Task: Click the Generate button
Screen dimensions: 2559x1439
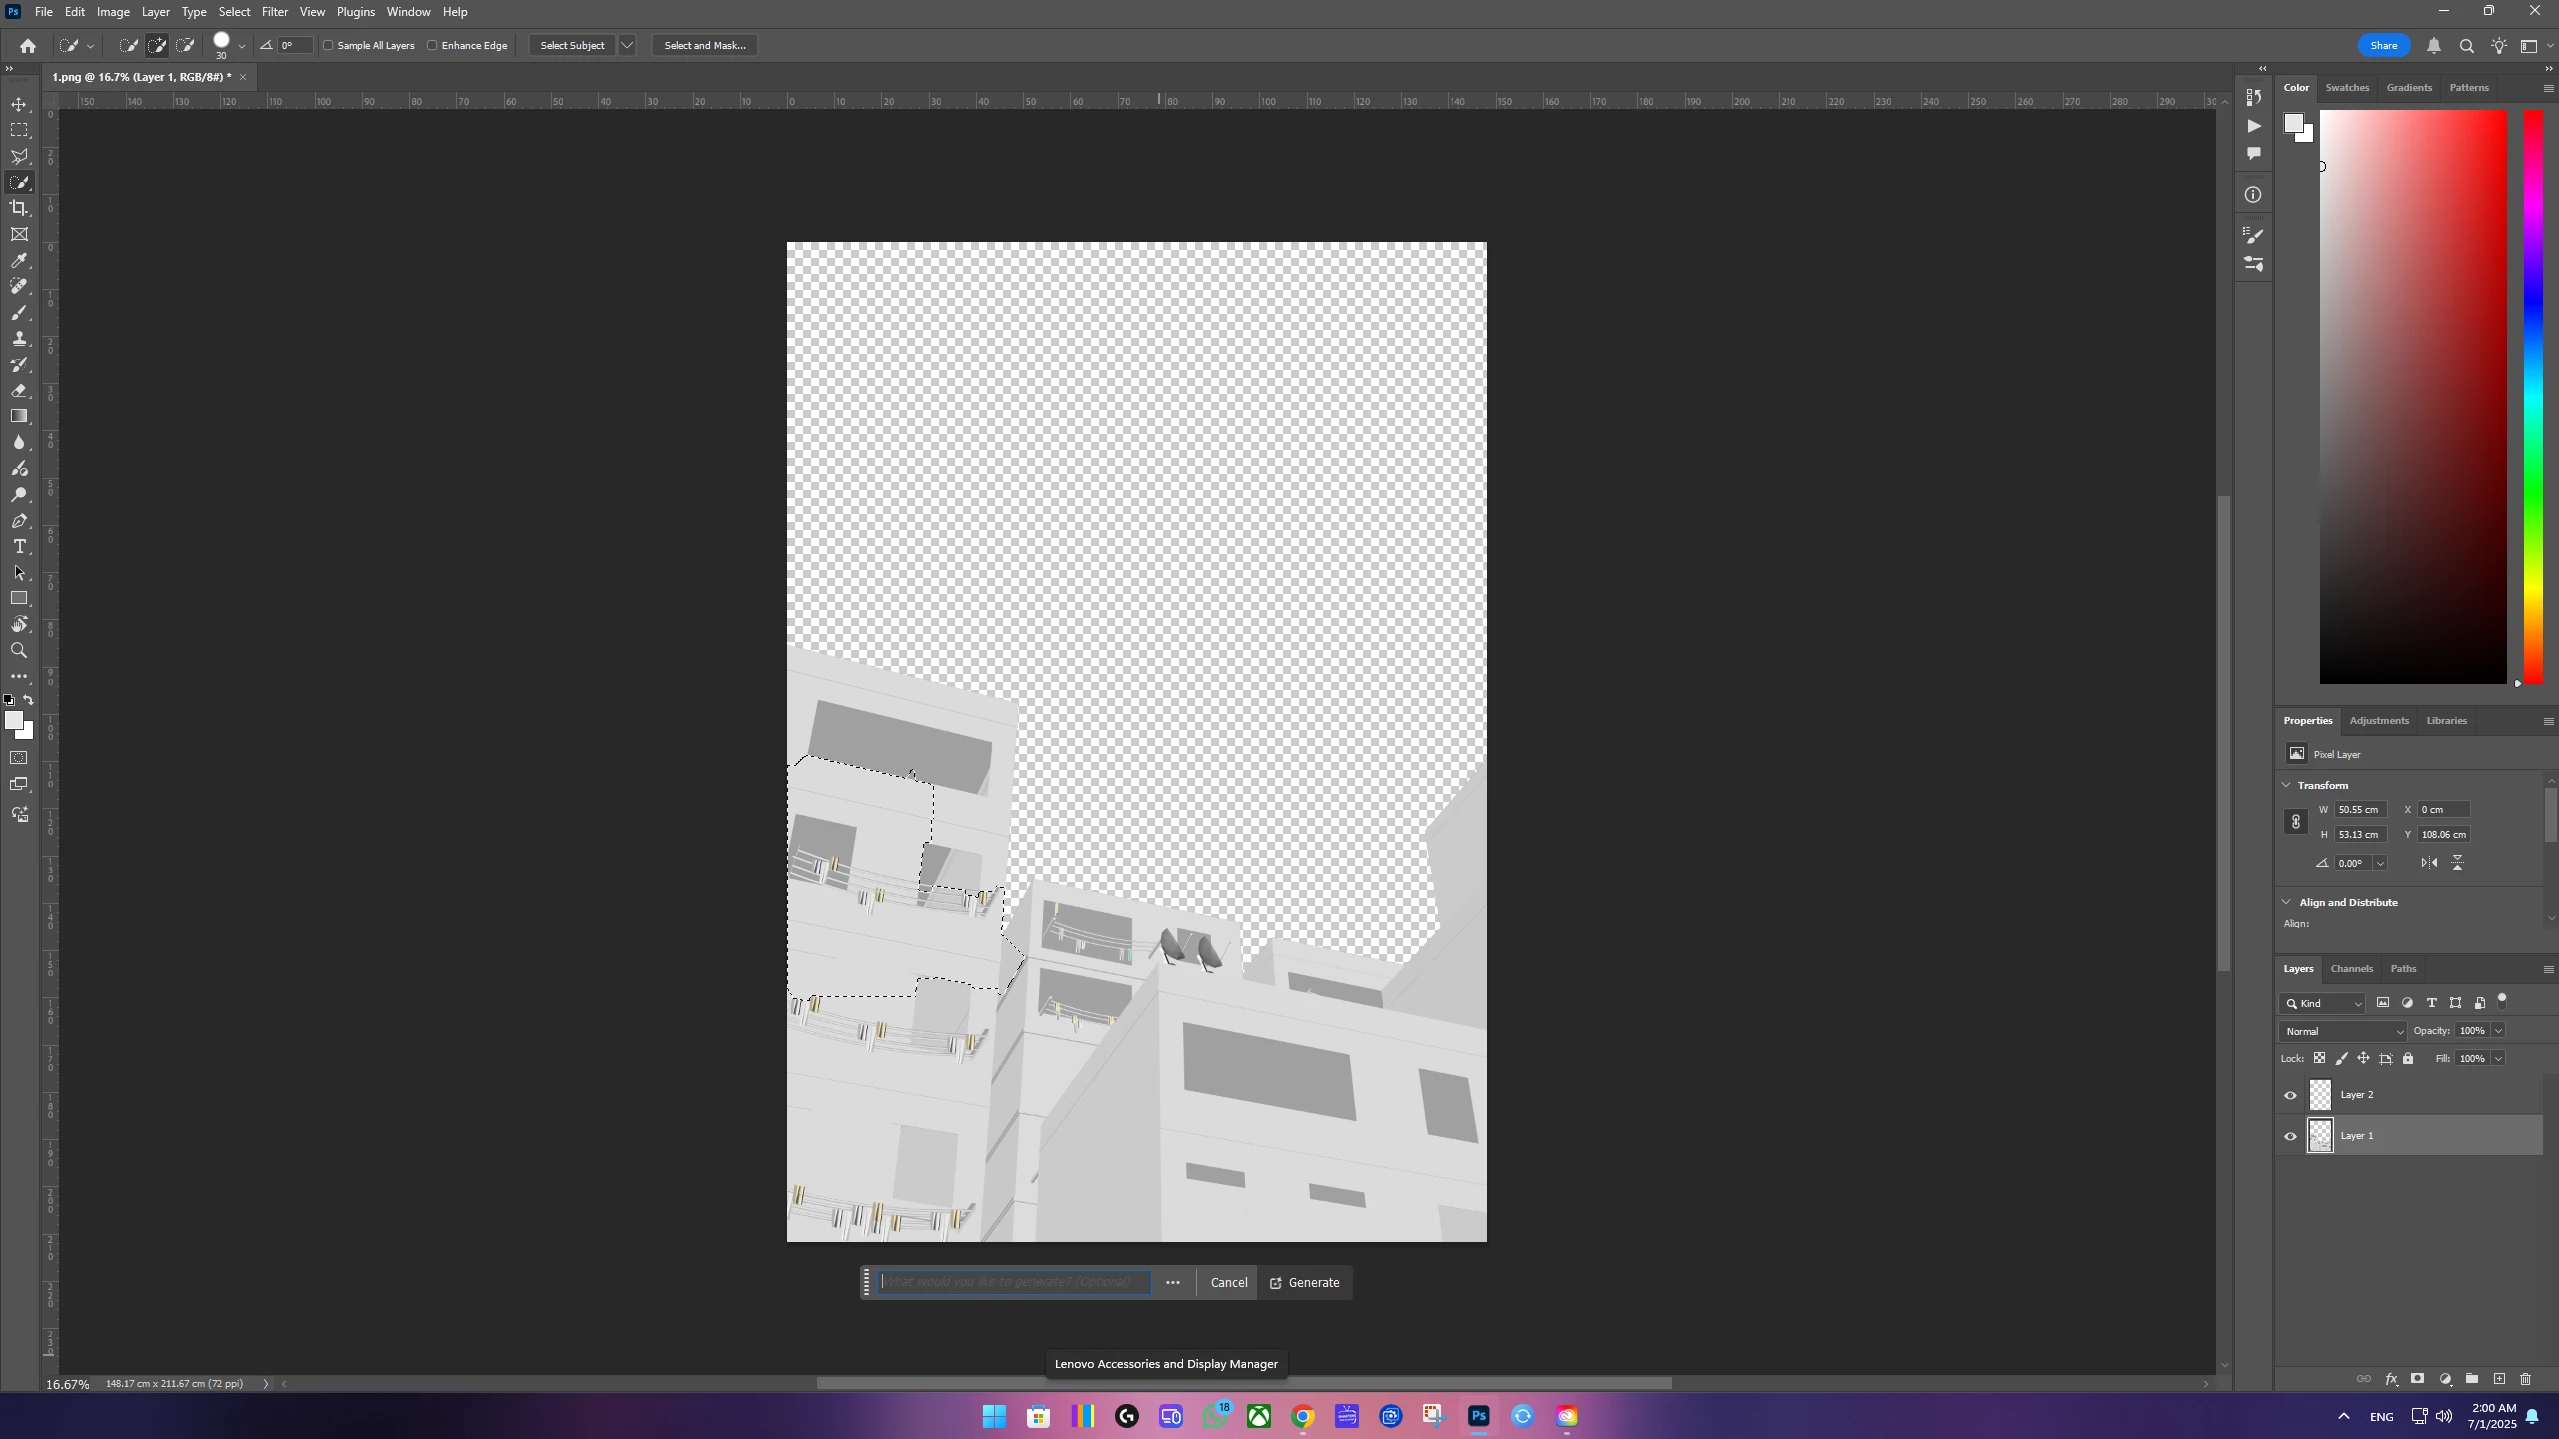Action: point(1304,1282)
